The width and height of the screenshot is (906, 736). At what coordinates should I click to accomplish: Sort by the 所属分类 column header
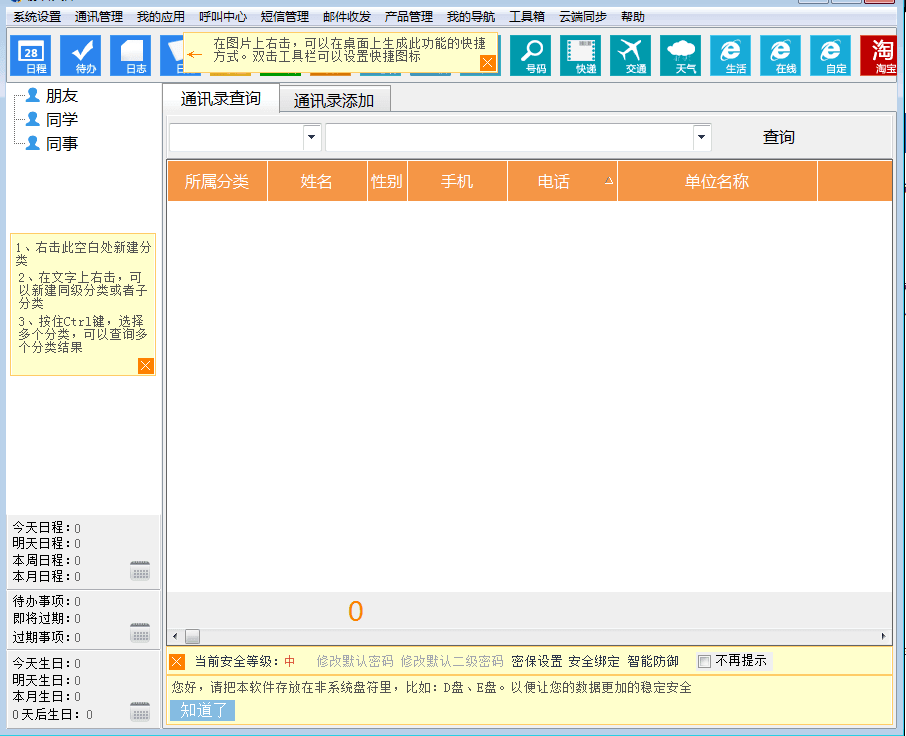(217, 181)
